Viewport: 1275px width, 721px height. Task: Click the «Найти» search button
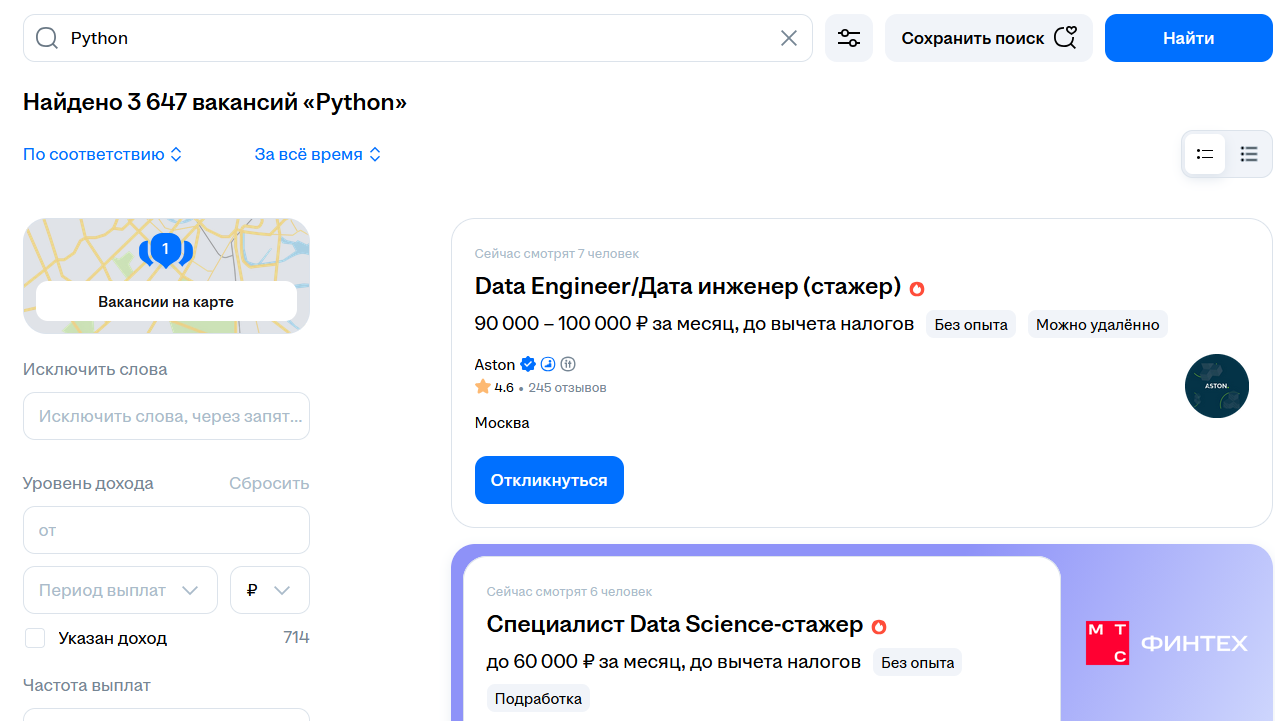1188,37
